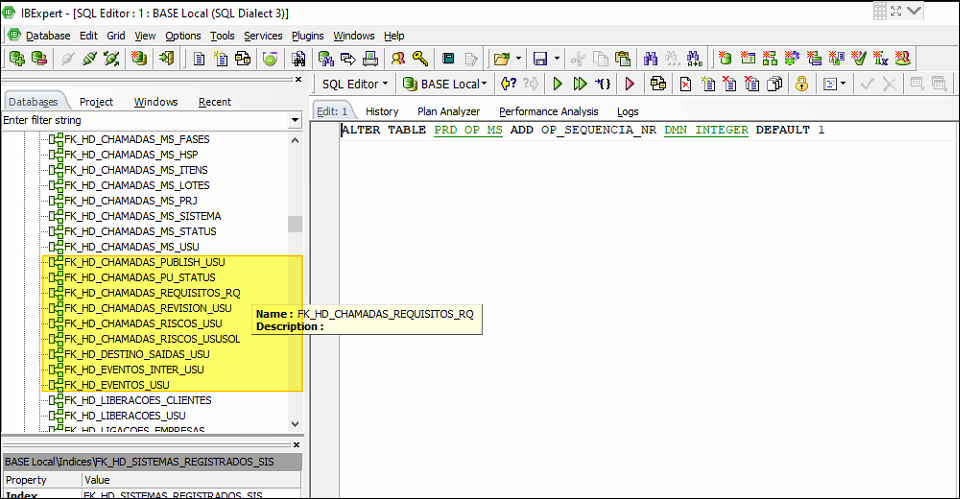
Task: Switch to the Windows tab in explorer
Action: [x=156, y=102]
